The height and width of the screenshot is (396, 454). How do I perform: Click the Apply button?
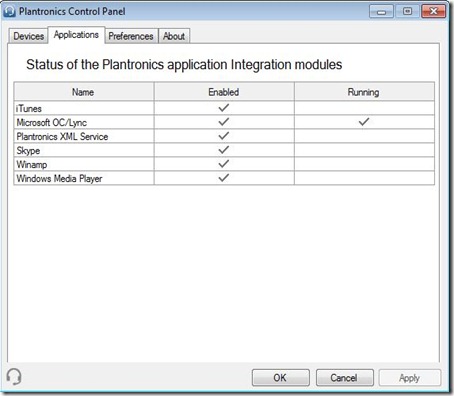pos(410,378)
